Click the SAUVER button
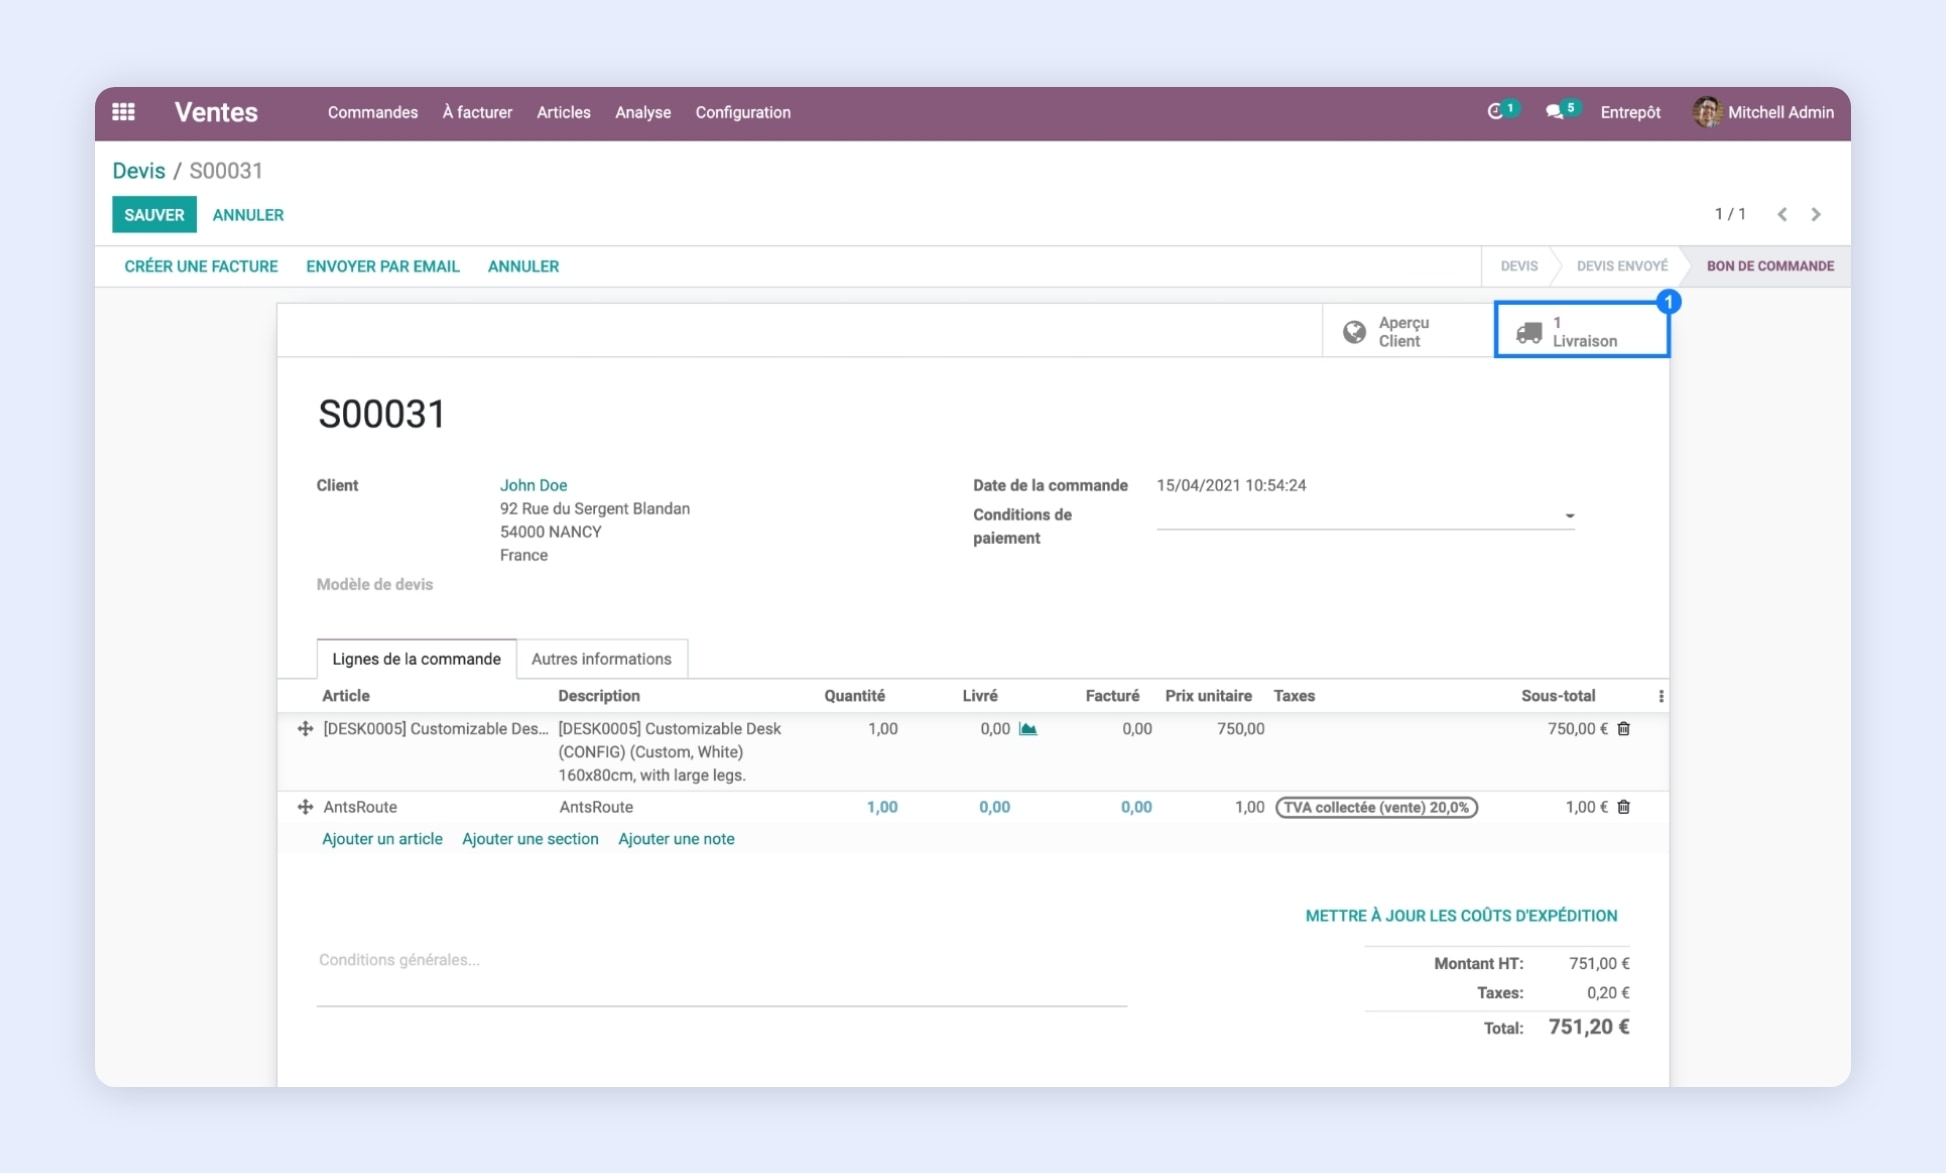1946x1174 pixels. [x=153, y=214]
